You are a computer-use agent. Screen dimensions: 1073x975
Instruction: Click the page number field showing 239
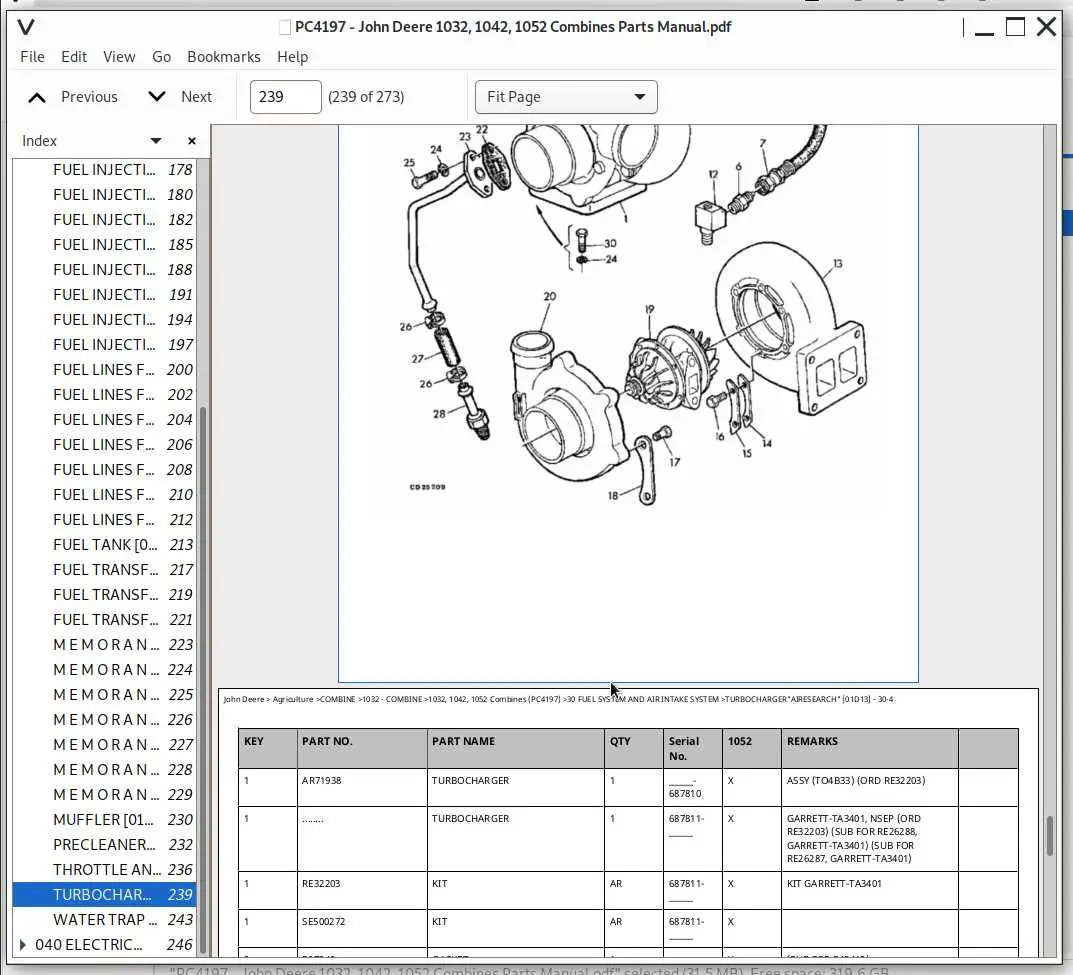285,97
